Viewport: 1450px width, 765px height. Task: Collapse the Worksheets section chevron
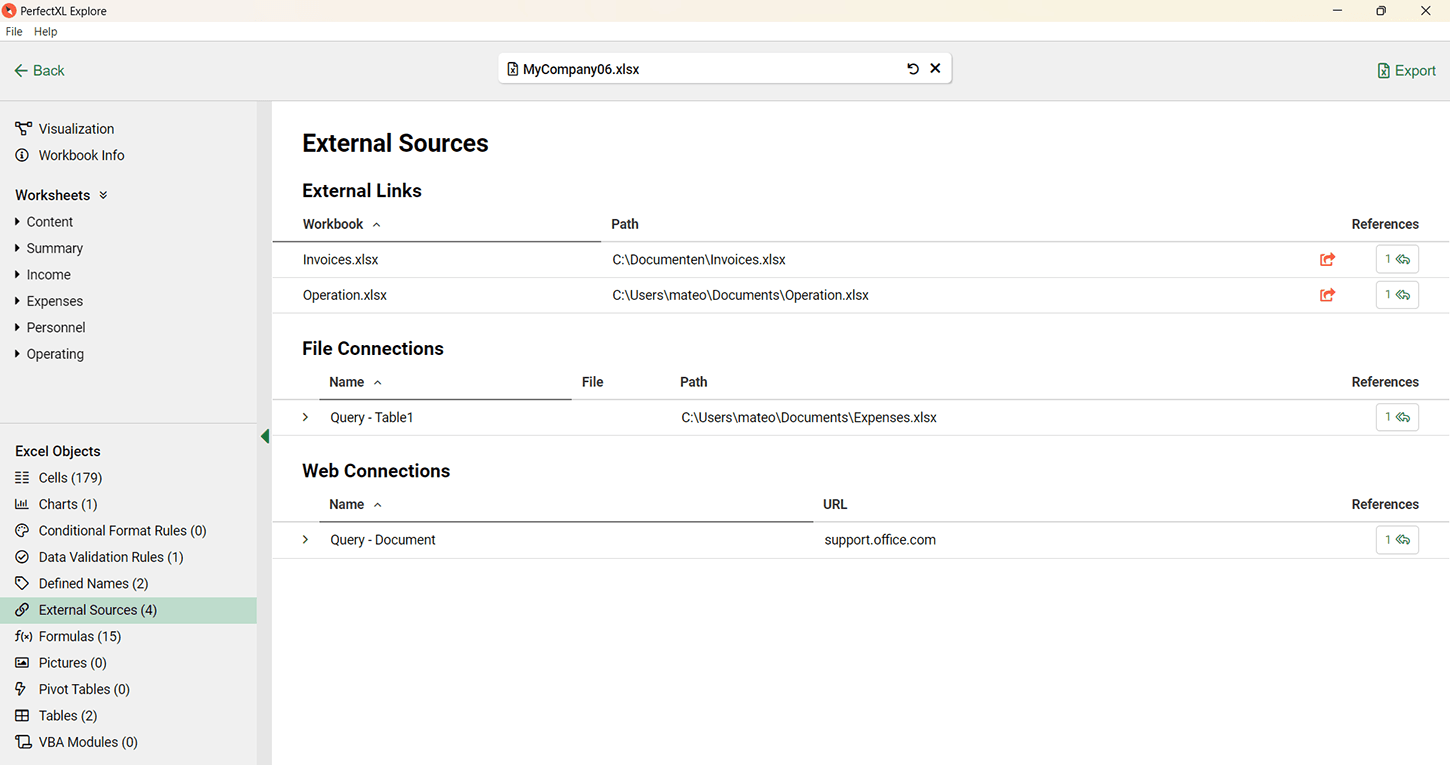pyautogui.click(x=103, y=195)
